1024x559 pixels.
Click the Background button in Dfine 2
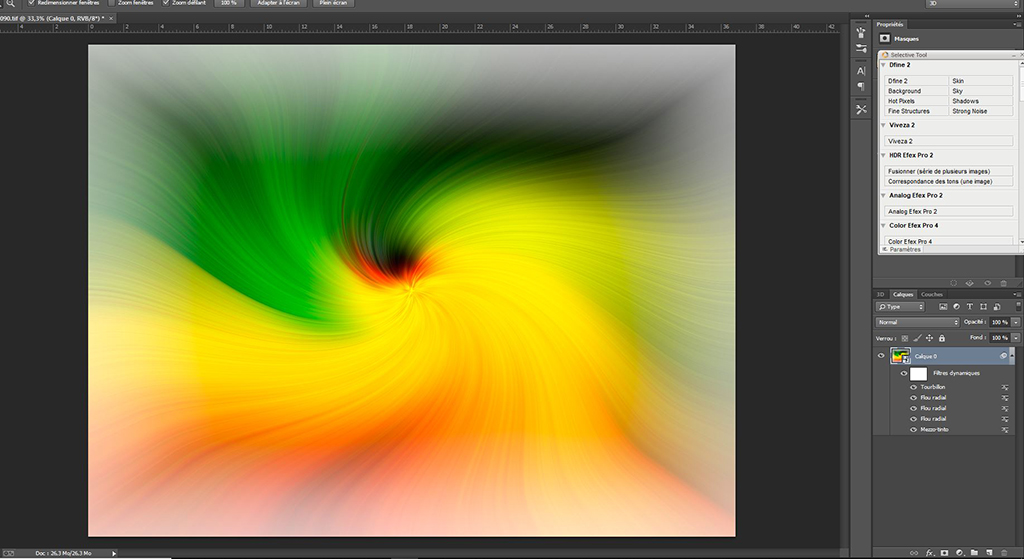(916, 91)
